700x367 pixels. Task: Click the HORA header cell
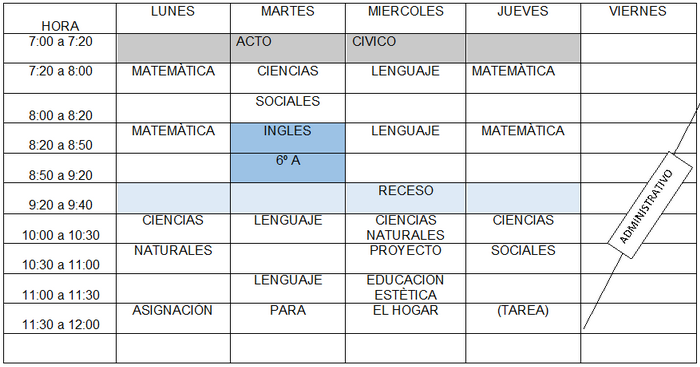click(x=60, y=18)
